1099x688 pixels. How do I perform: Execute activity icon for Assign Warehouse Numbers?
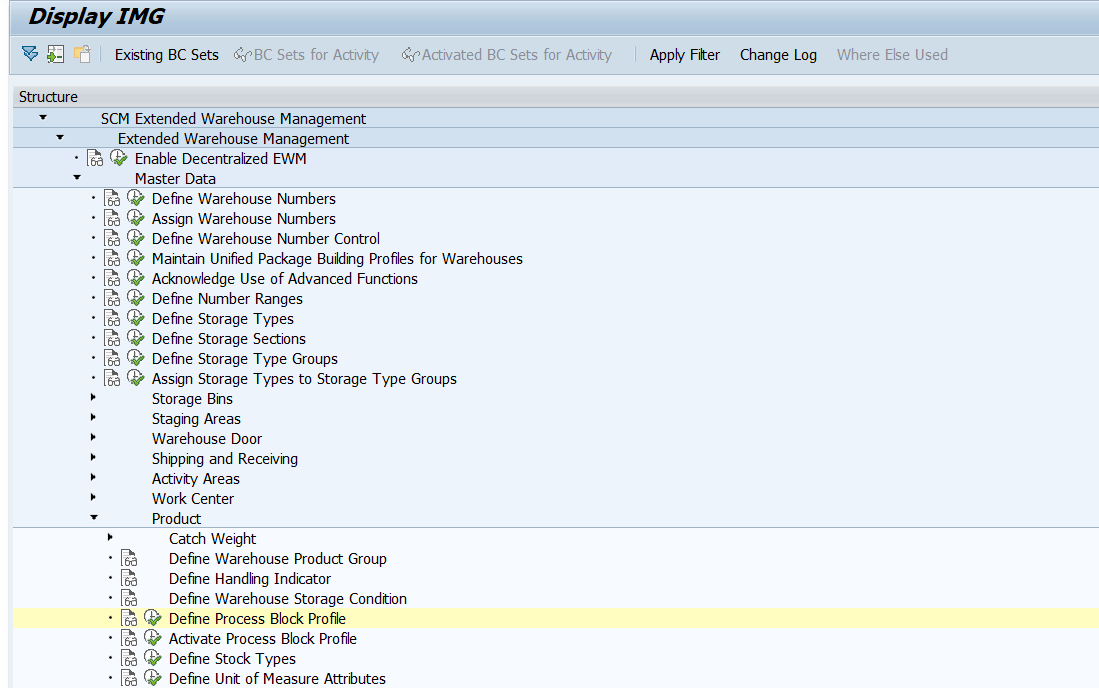coord(135,219)
